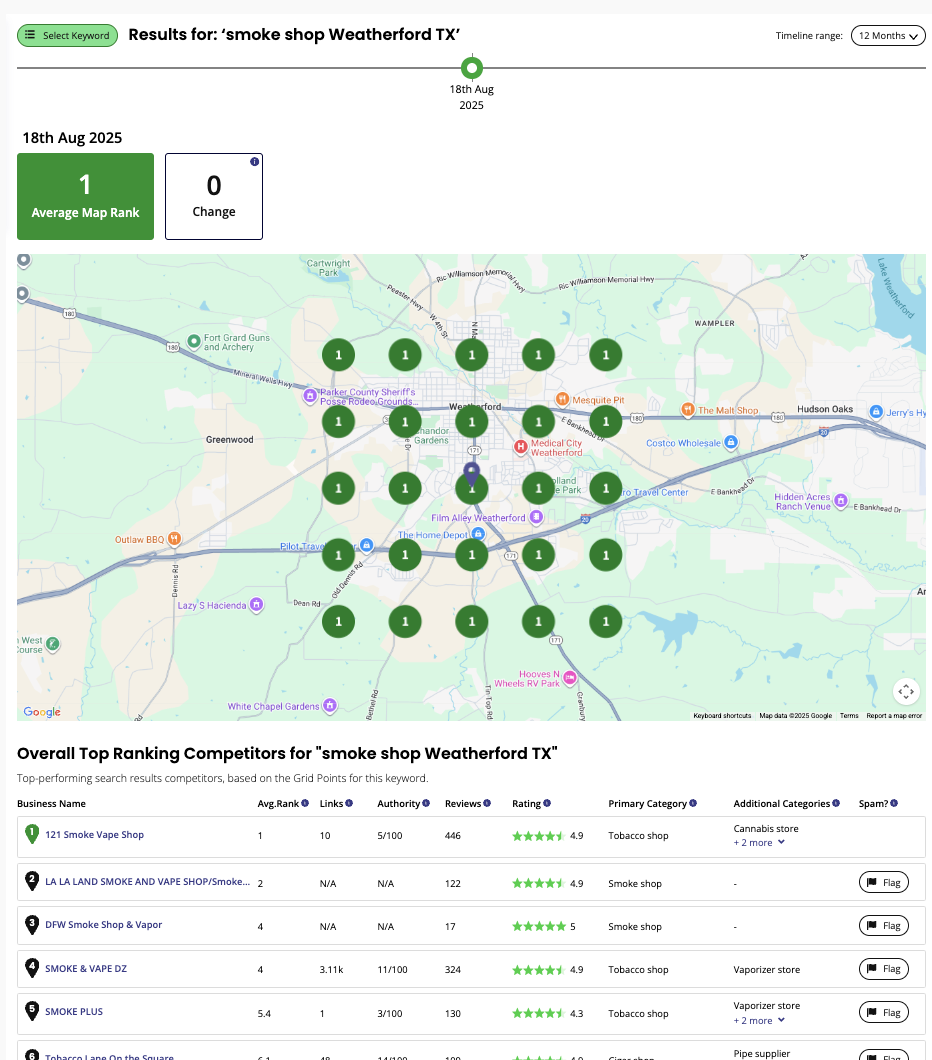Open the 121 Smoke Vape Shop link

click(x=95, y=834)
